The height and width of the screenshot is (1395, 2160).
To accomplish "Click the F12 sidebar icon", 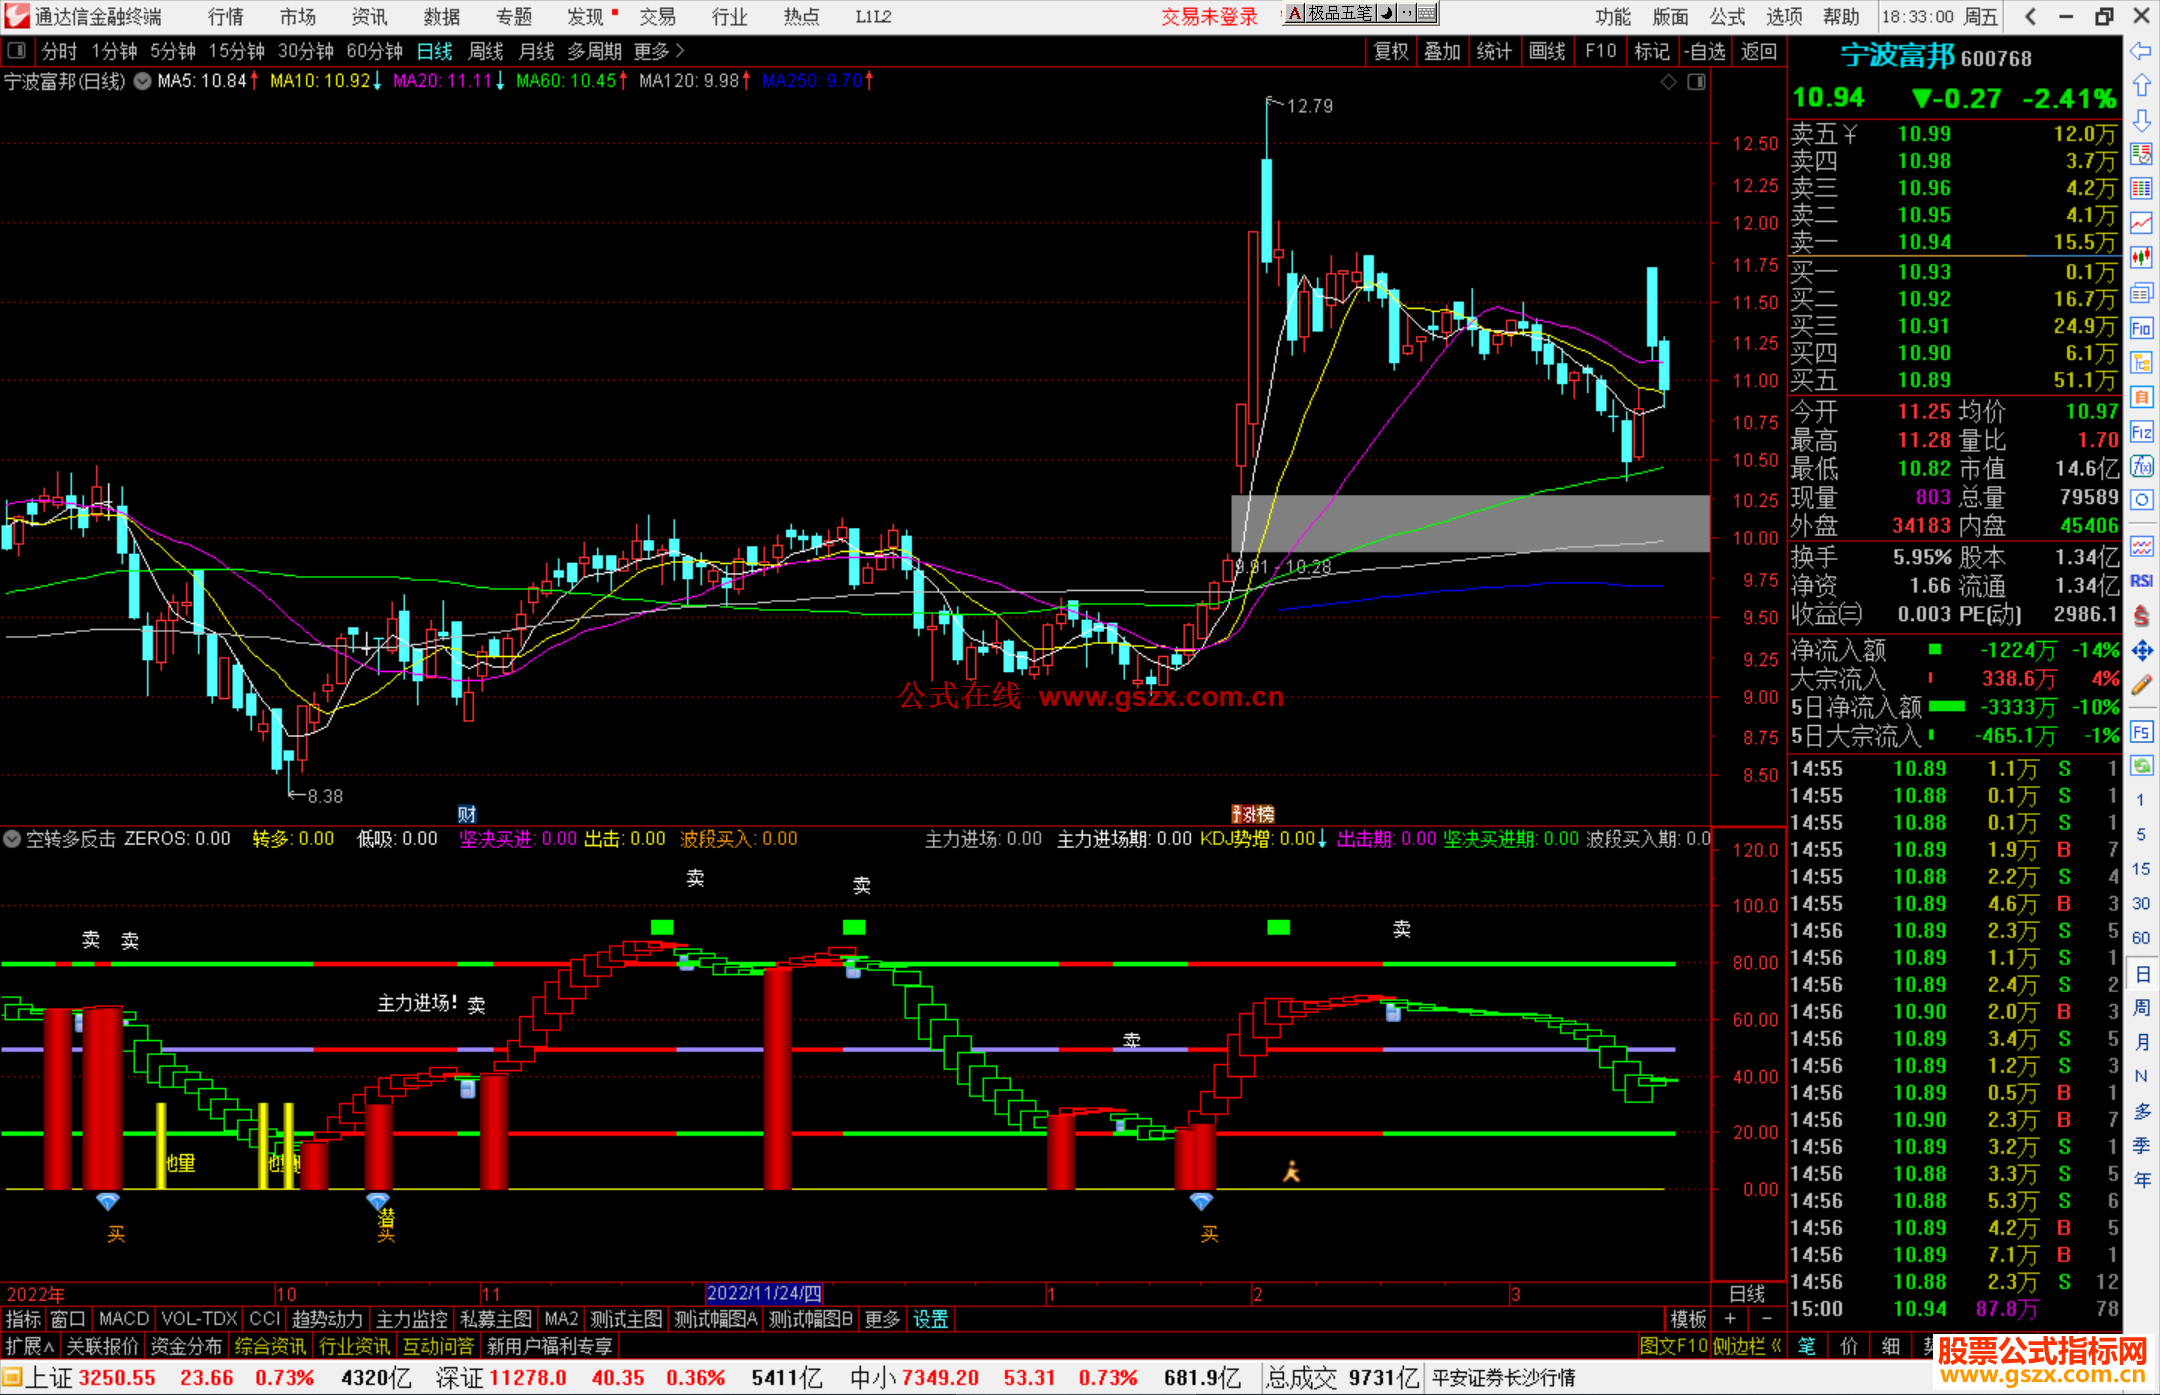I will pyautogui.click(x=2141, y=432).
